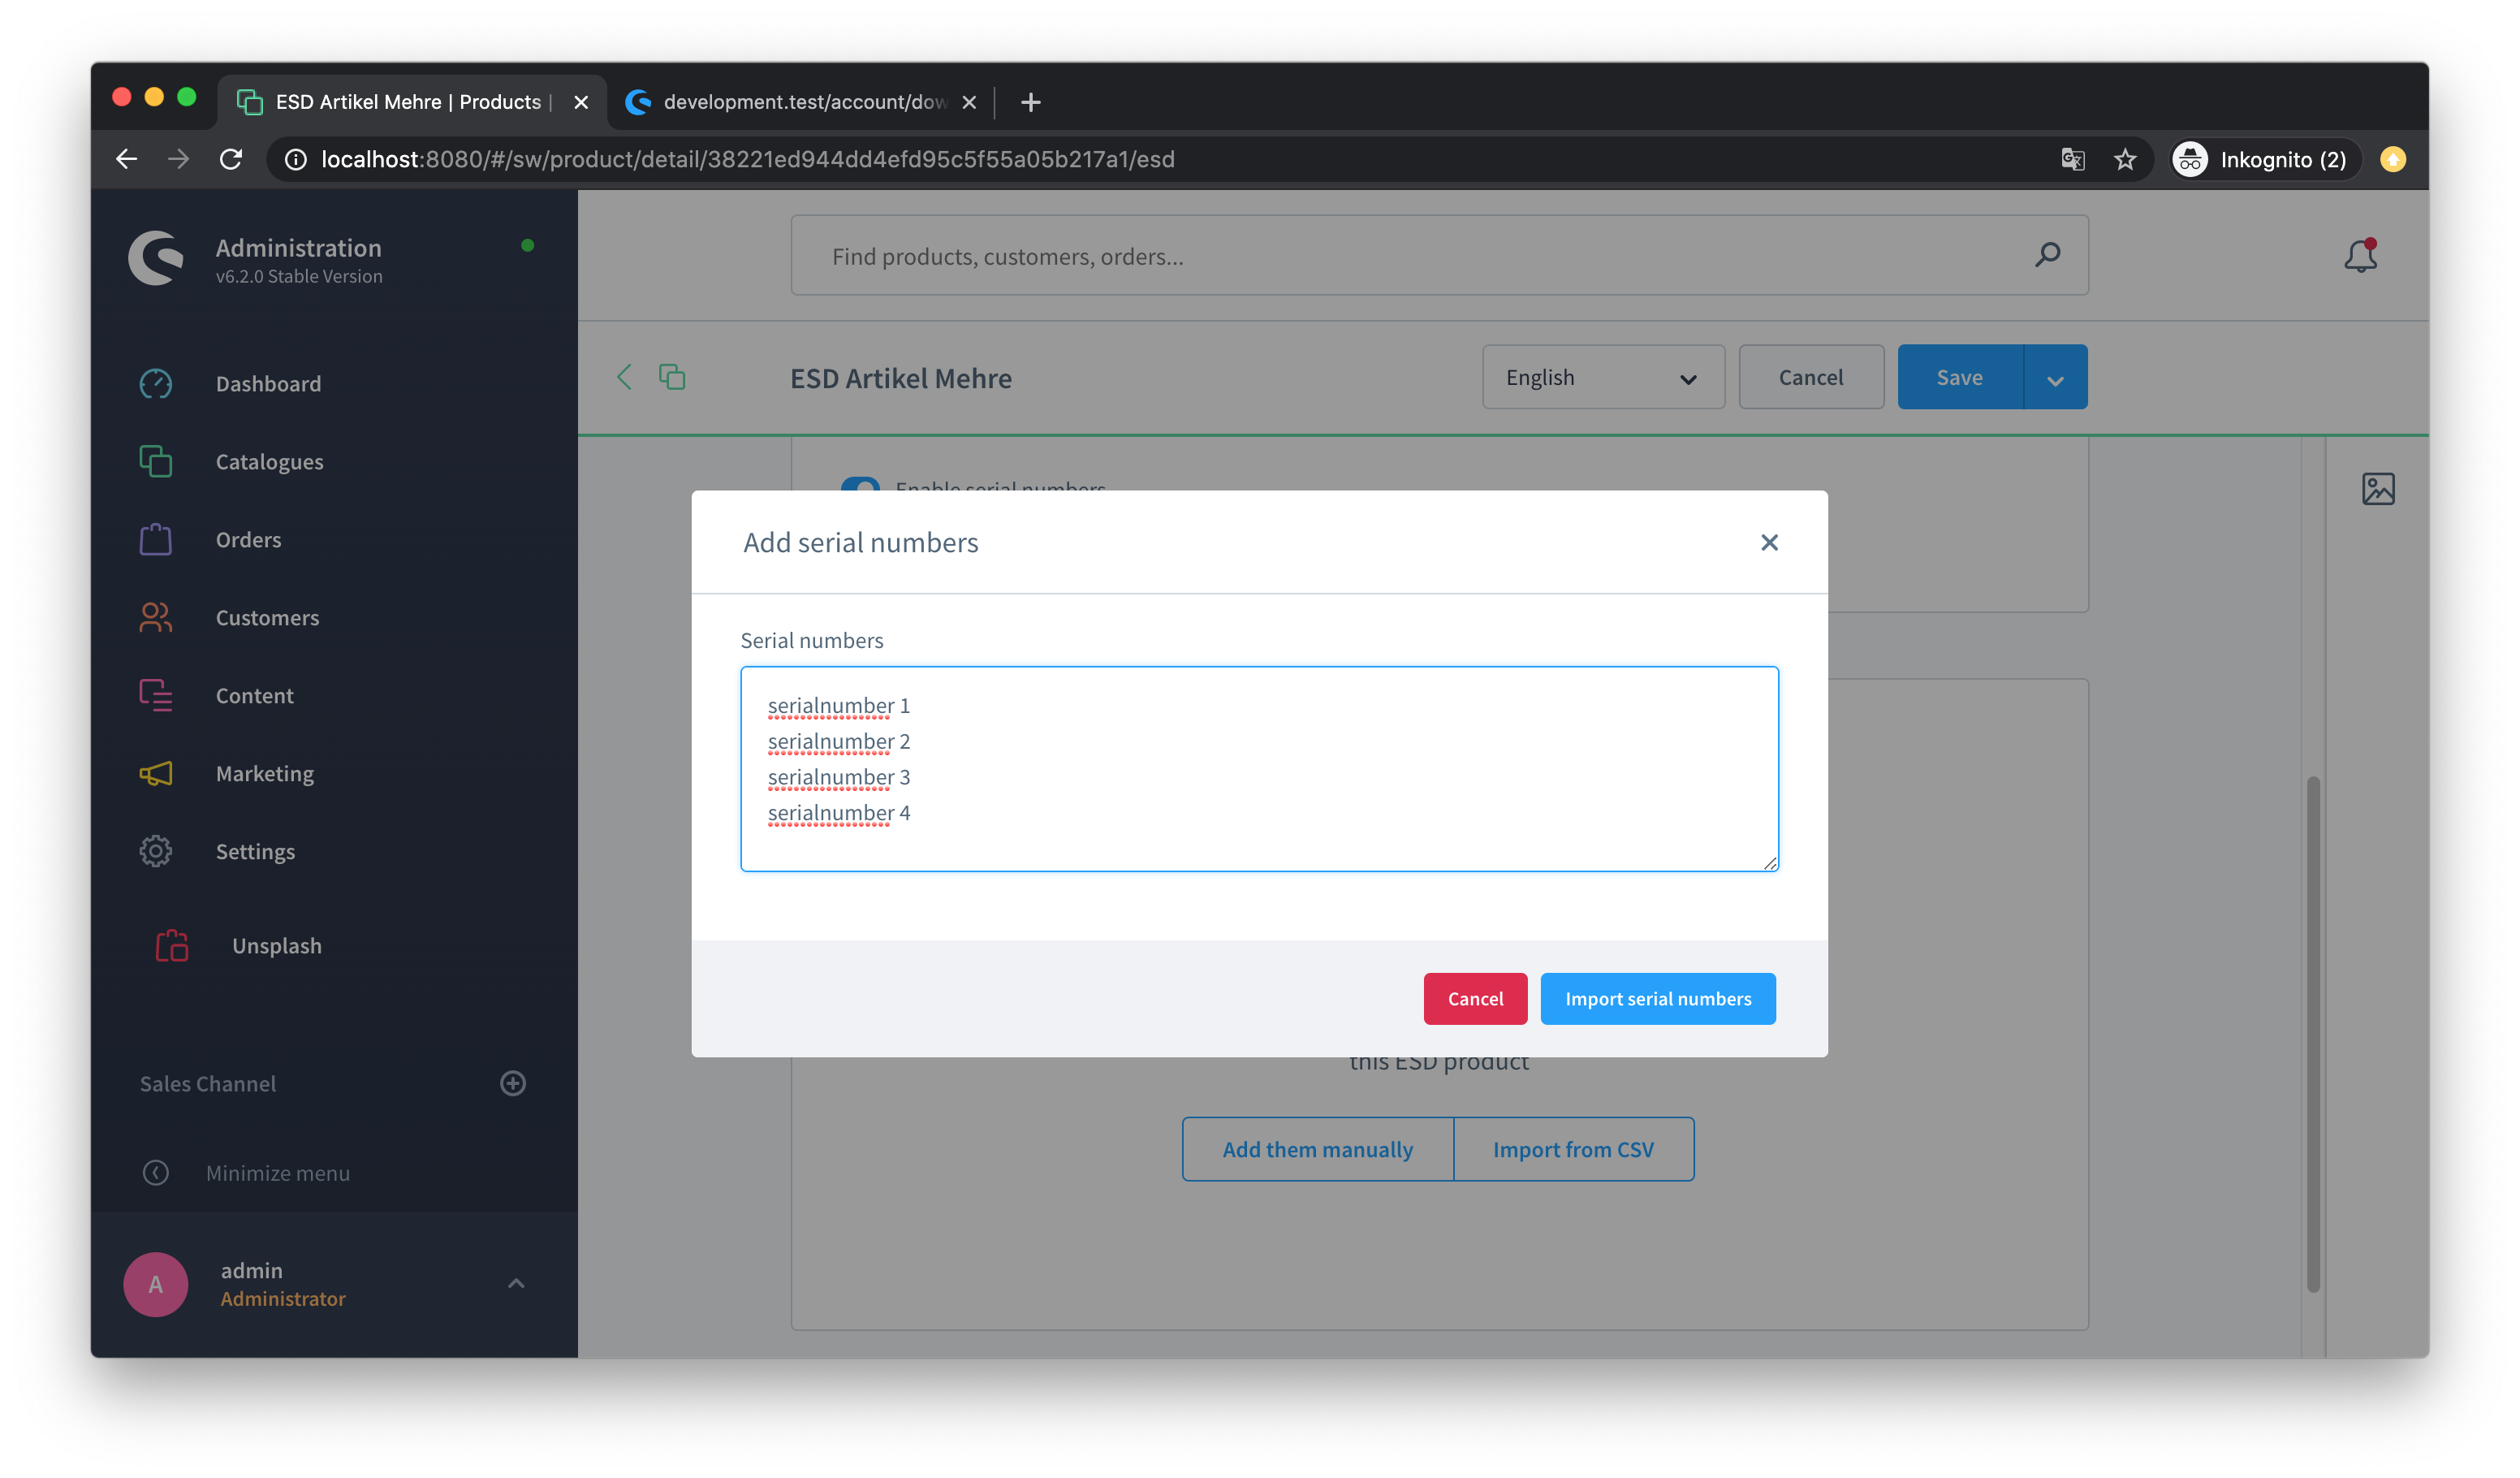Click Import serial numbers button
The height and width of the screenshot is (1478, 2520).
pyautogui.click(x=1657, y=999)
